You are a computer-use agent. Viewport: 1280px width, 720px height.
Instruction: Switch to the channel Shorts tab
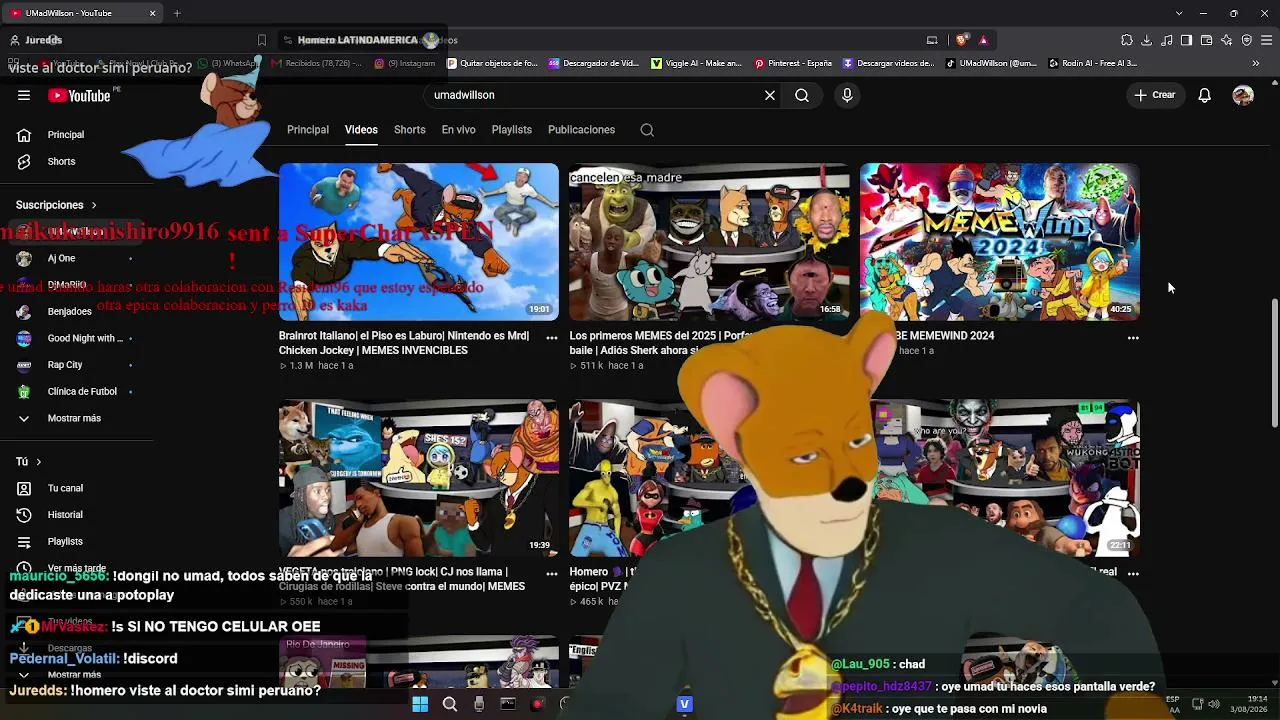pyautogui.click(x=410, y=130)
